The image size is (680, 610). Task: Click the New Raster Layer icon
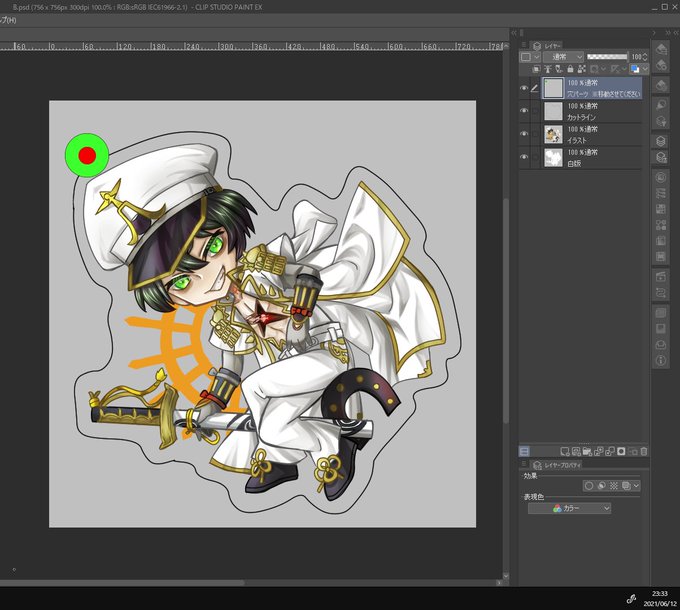565,451
